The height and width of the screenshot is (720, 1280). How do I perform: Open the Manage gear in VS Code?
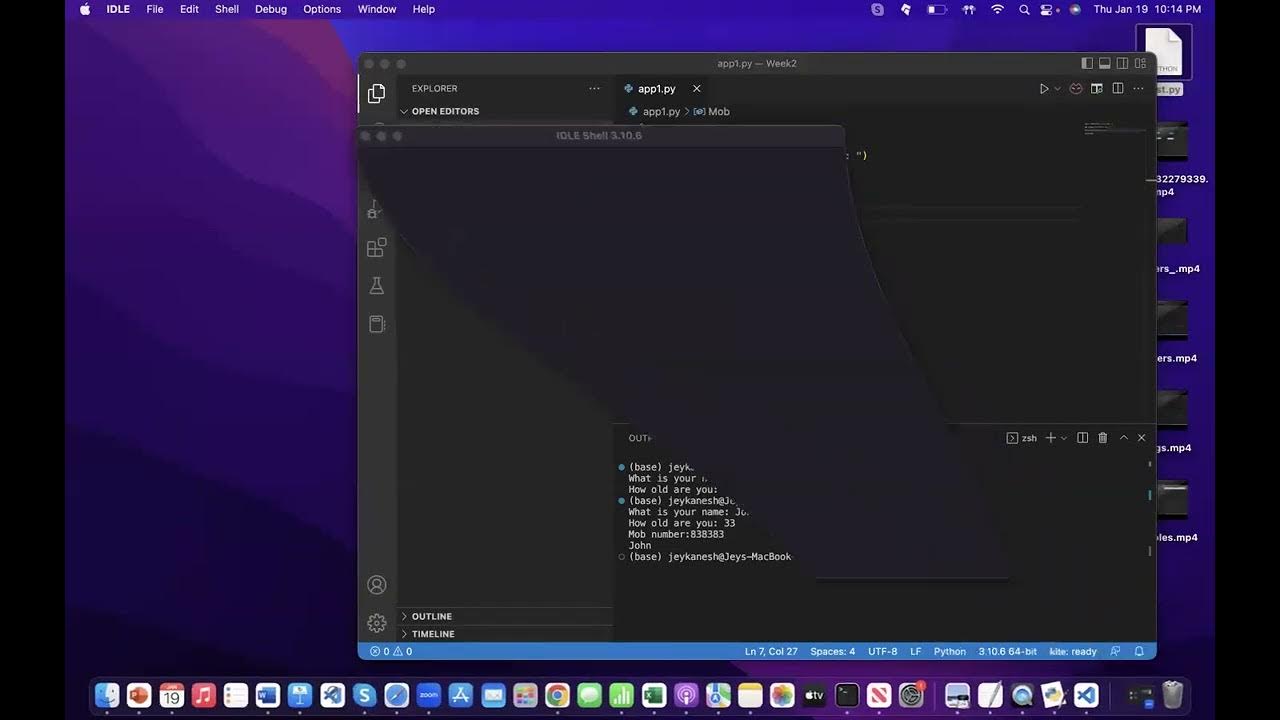coord(376,623)
